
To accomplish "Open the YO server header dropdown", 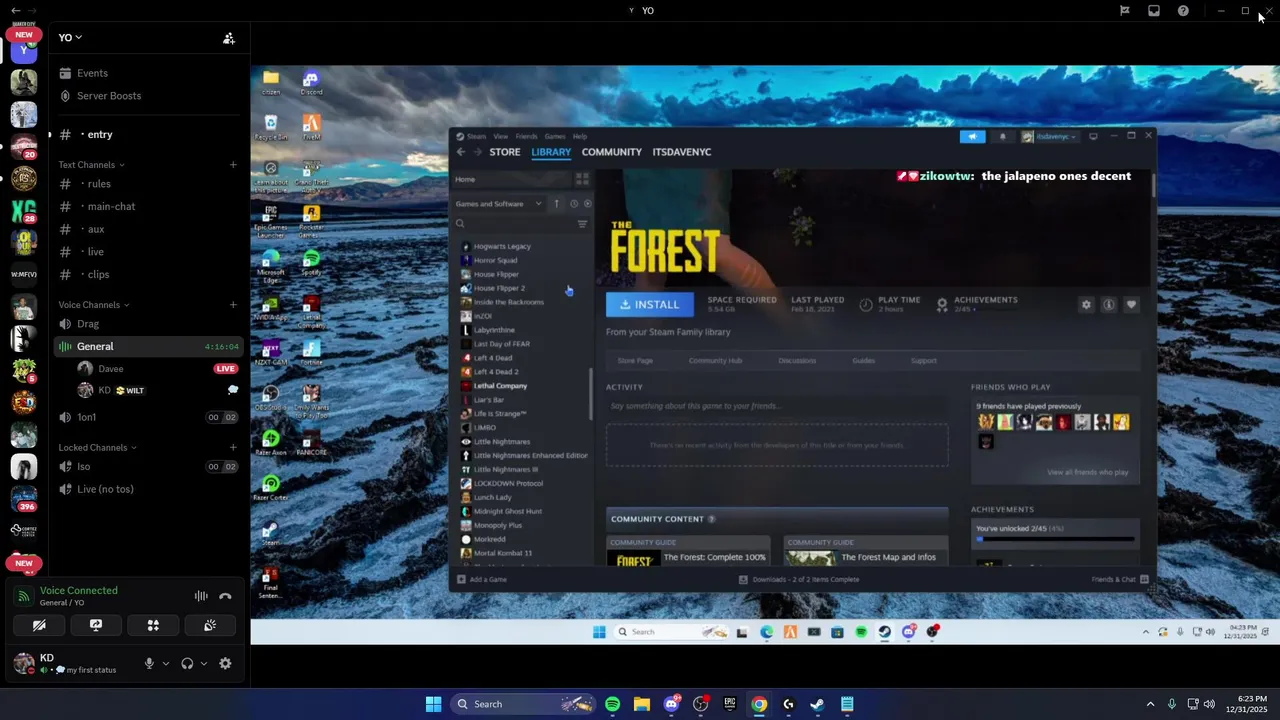I will (70, 37).
